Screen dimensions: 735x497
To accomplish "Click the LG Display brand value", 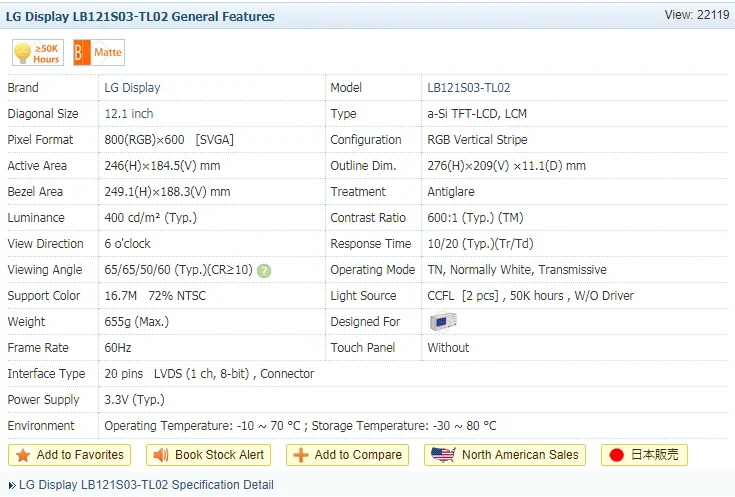I will (132, 88).
